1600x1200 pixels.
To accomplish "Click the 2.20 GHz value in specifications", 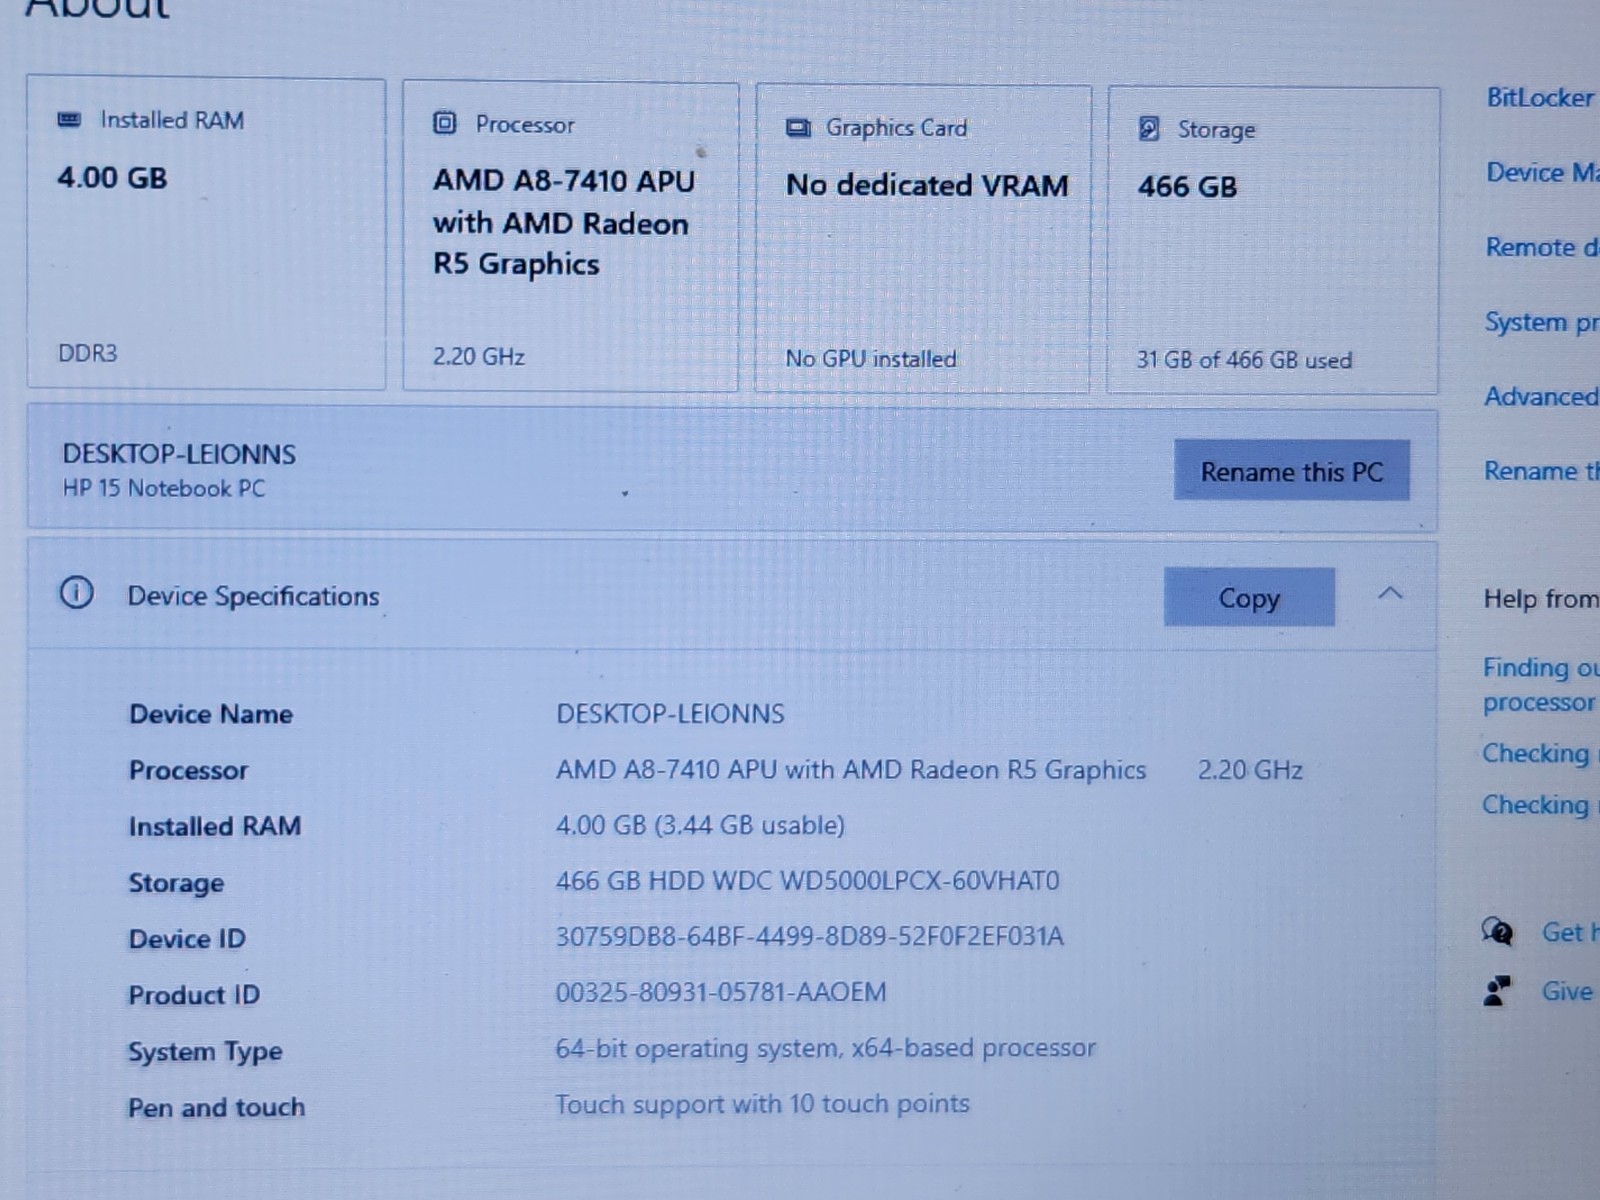I will [x=1250, y=770].
